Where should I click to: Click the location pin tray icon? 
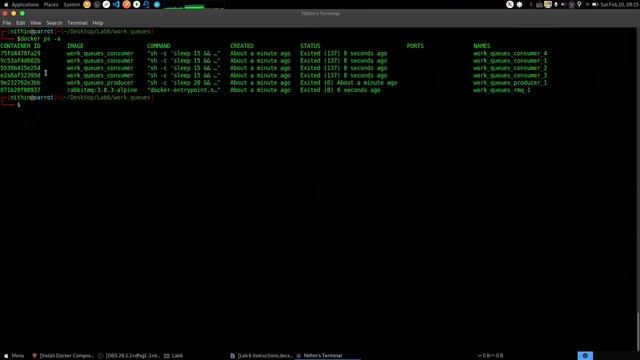pyautogui.click(x=579, y=4)
